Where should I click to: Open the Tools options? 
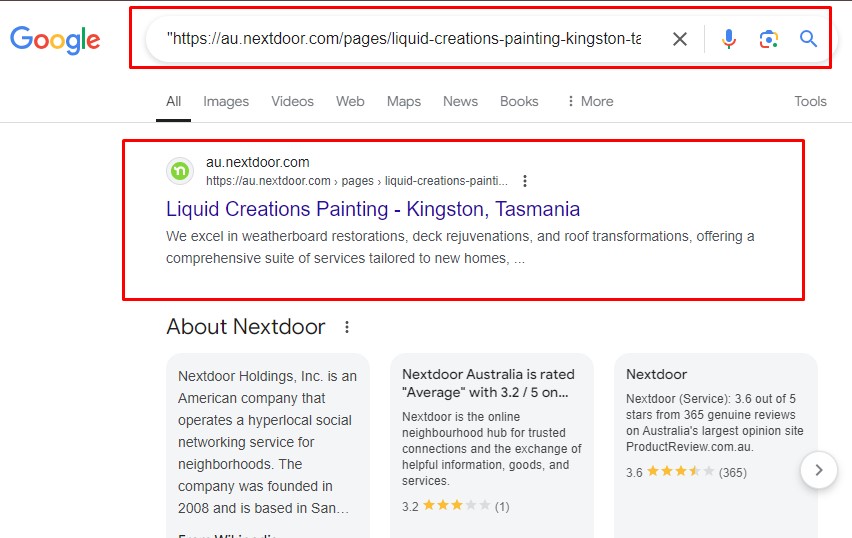tap(810, 101)
